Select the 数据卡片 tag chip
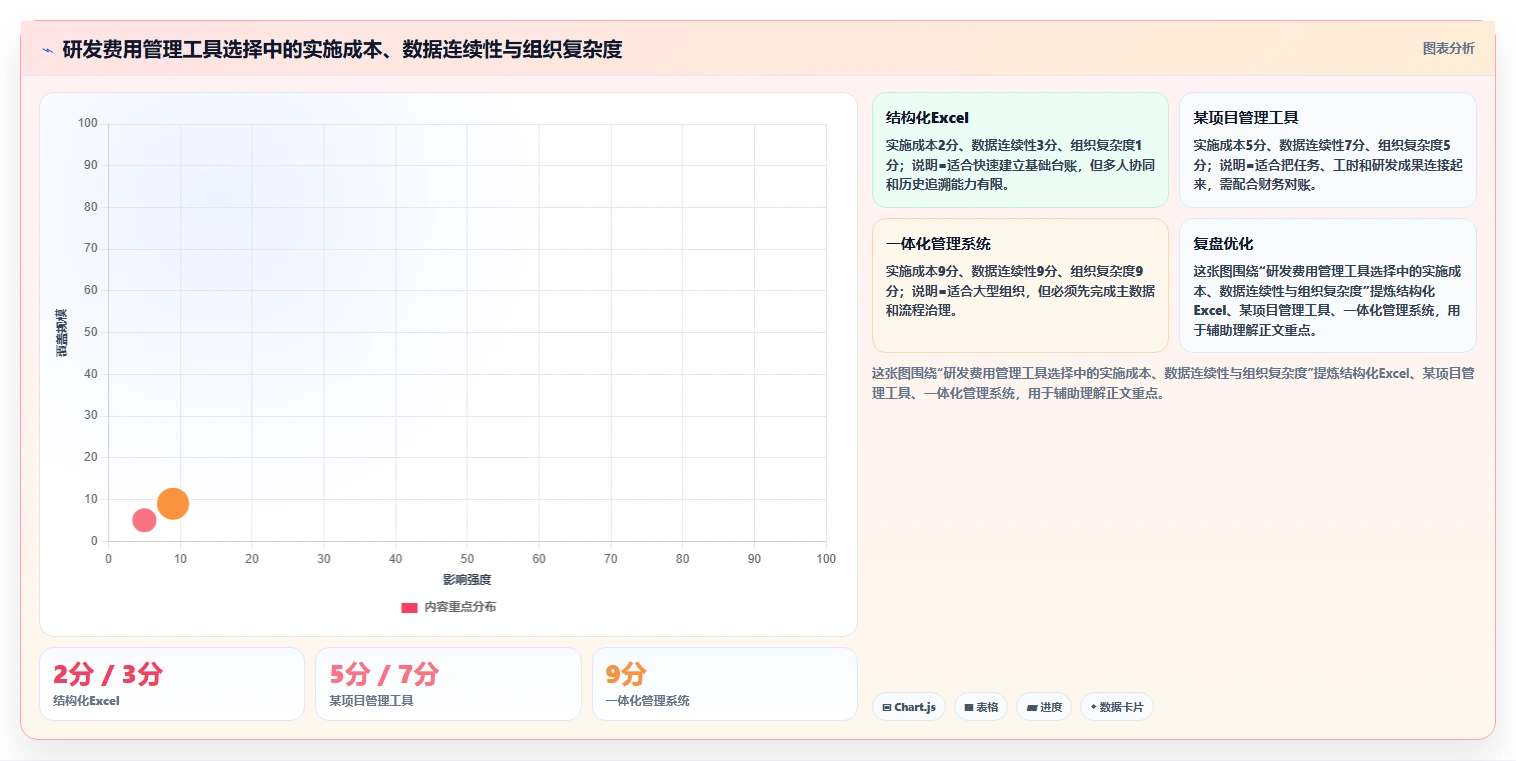The width and height of the screenshot is (1516, 761). (1117, 707)
